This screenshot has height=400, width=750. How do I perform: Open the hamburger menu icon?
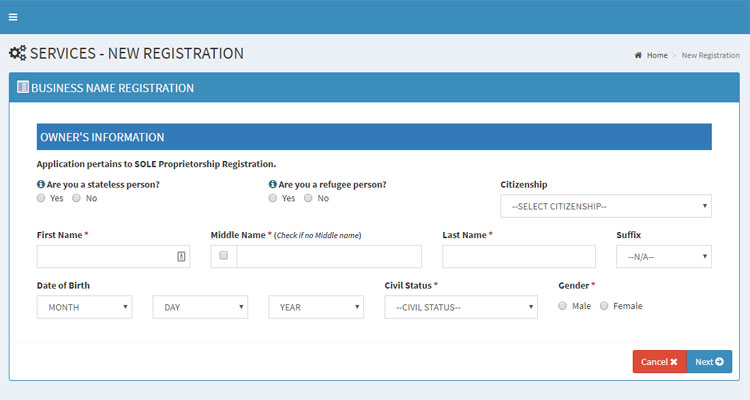(x=13, y=17)
